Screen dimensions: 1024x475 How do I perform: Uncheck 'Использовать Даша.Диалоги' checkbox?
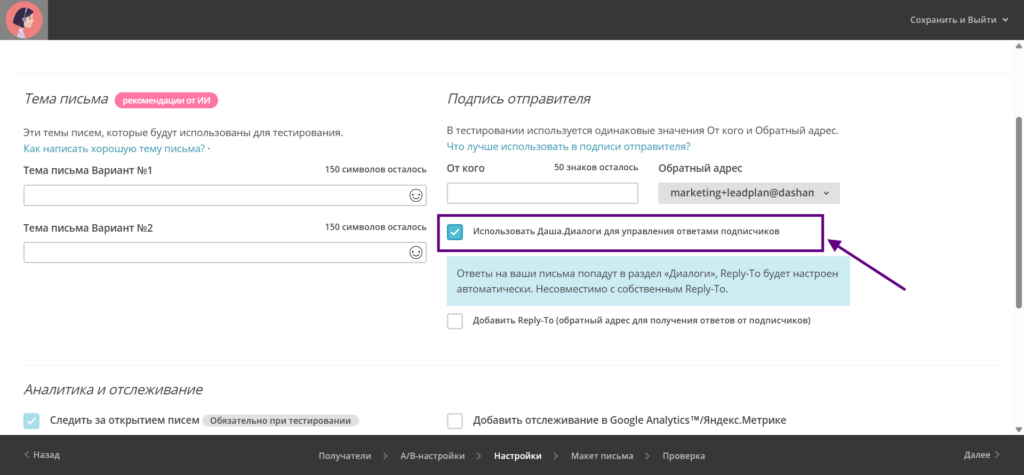455,231
